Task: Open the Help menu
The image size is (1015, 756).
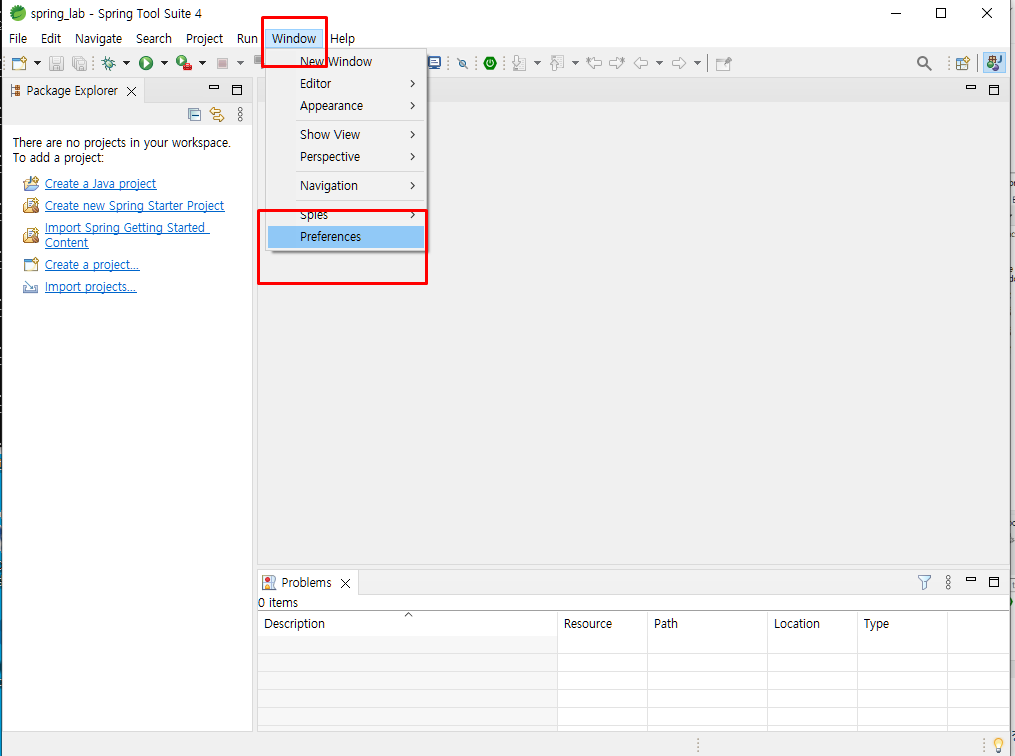Action: [x=342, y=38]
